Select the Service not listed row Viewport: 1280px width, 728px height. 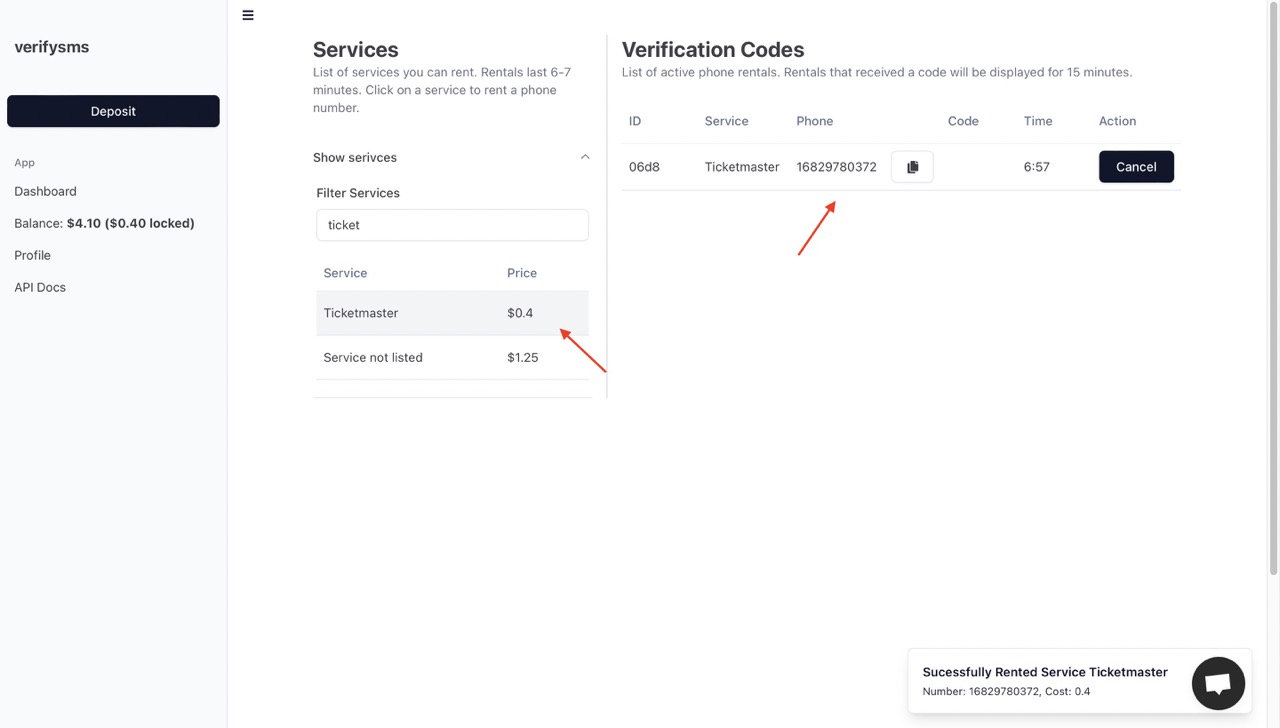click(x=452, y=357)
